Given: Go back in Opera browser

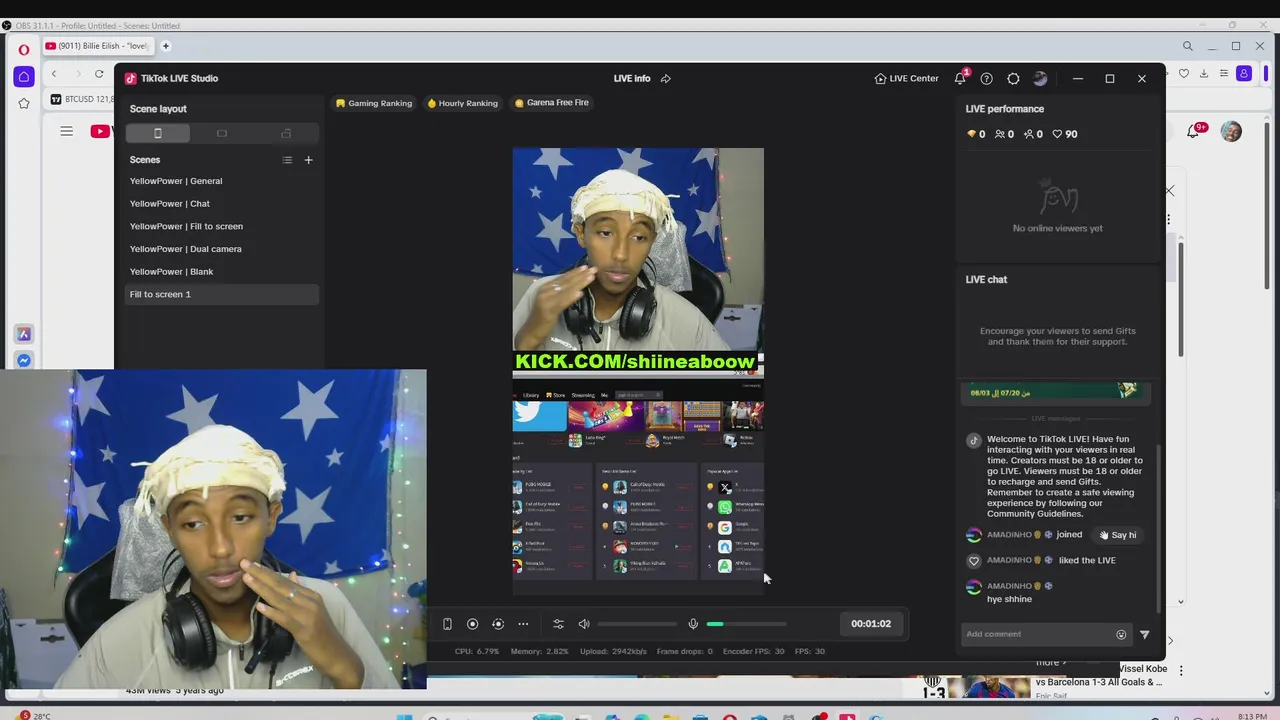Looking at the screenshot, I should [54, 74].
